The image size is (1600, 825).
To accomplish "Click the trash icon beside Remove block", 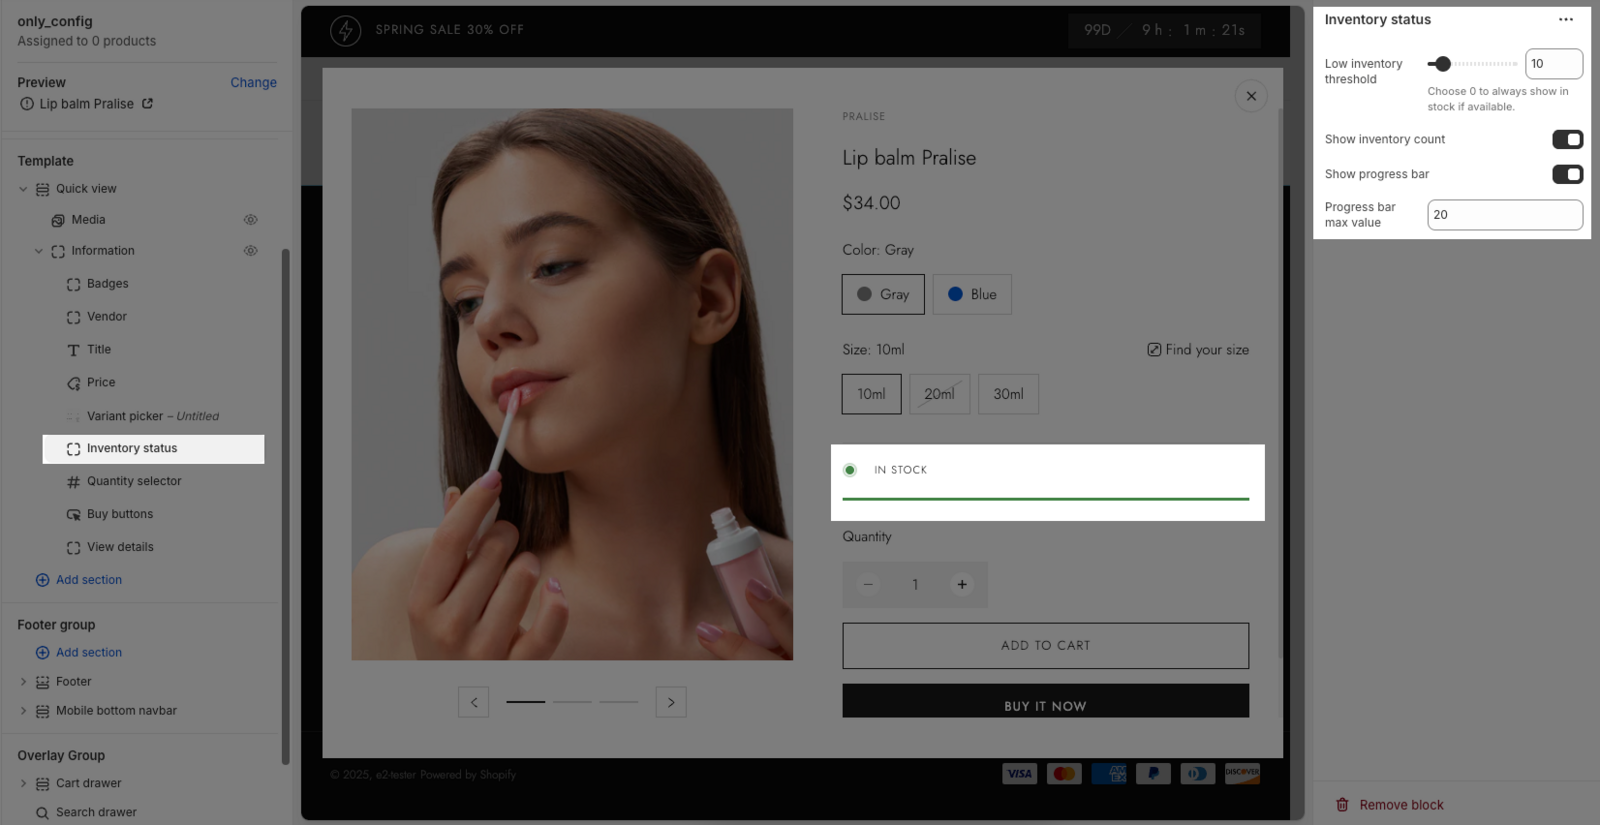I will [x=1342, y=805].
